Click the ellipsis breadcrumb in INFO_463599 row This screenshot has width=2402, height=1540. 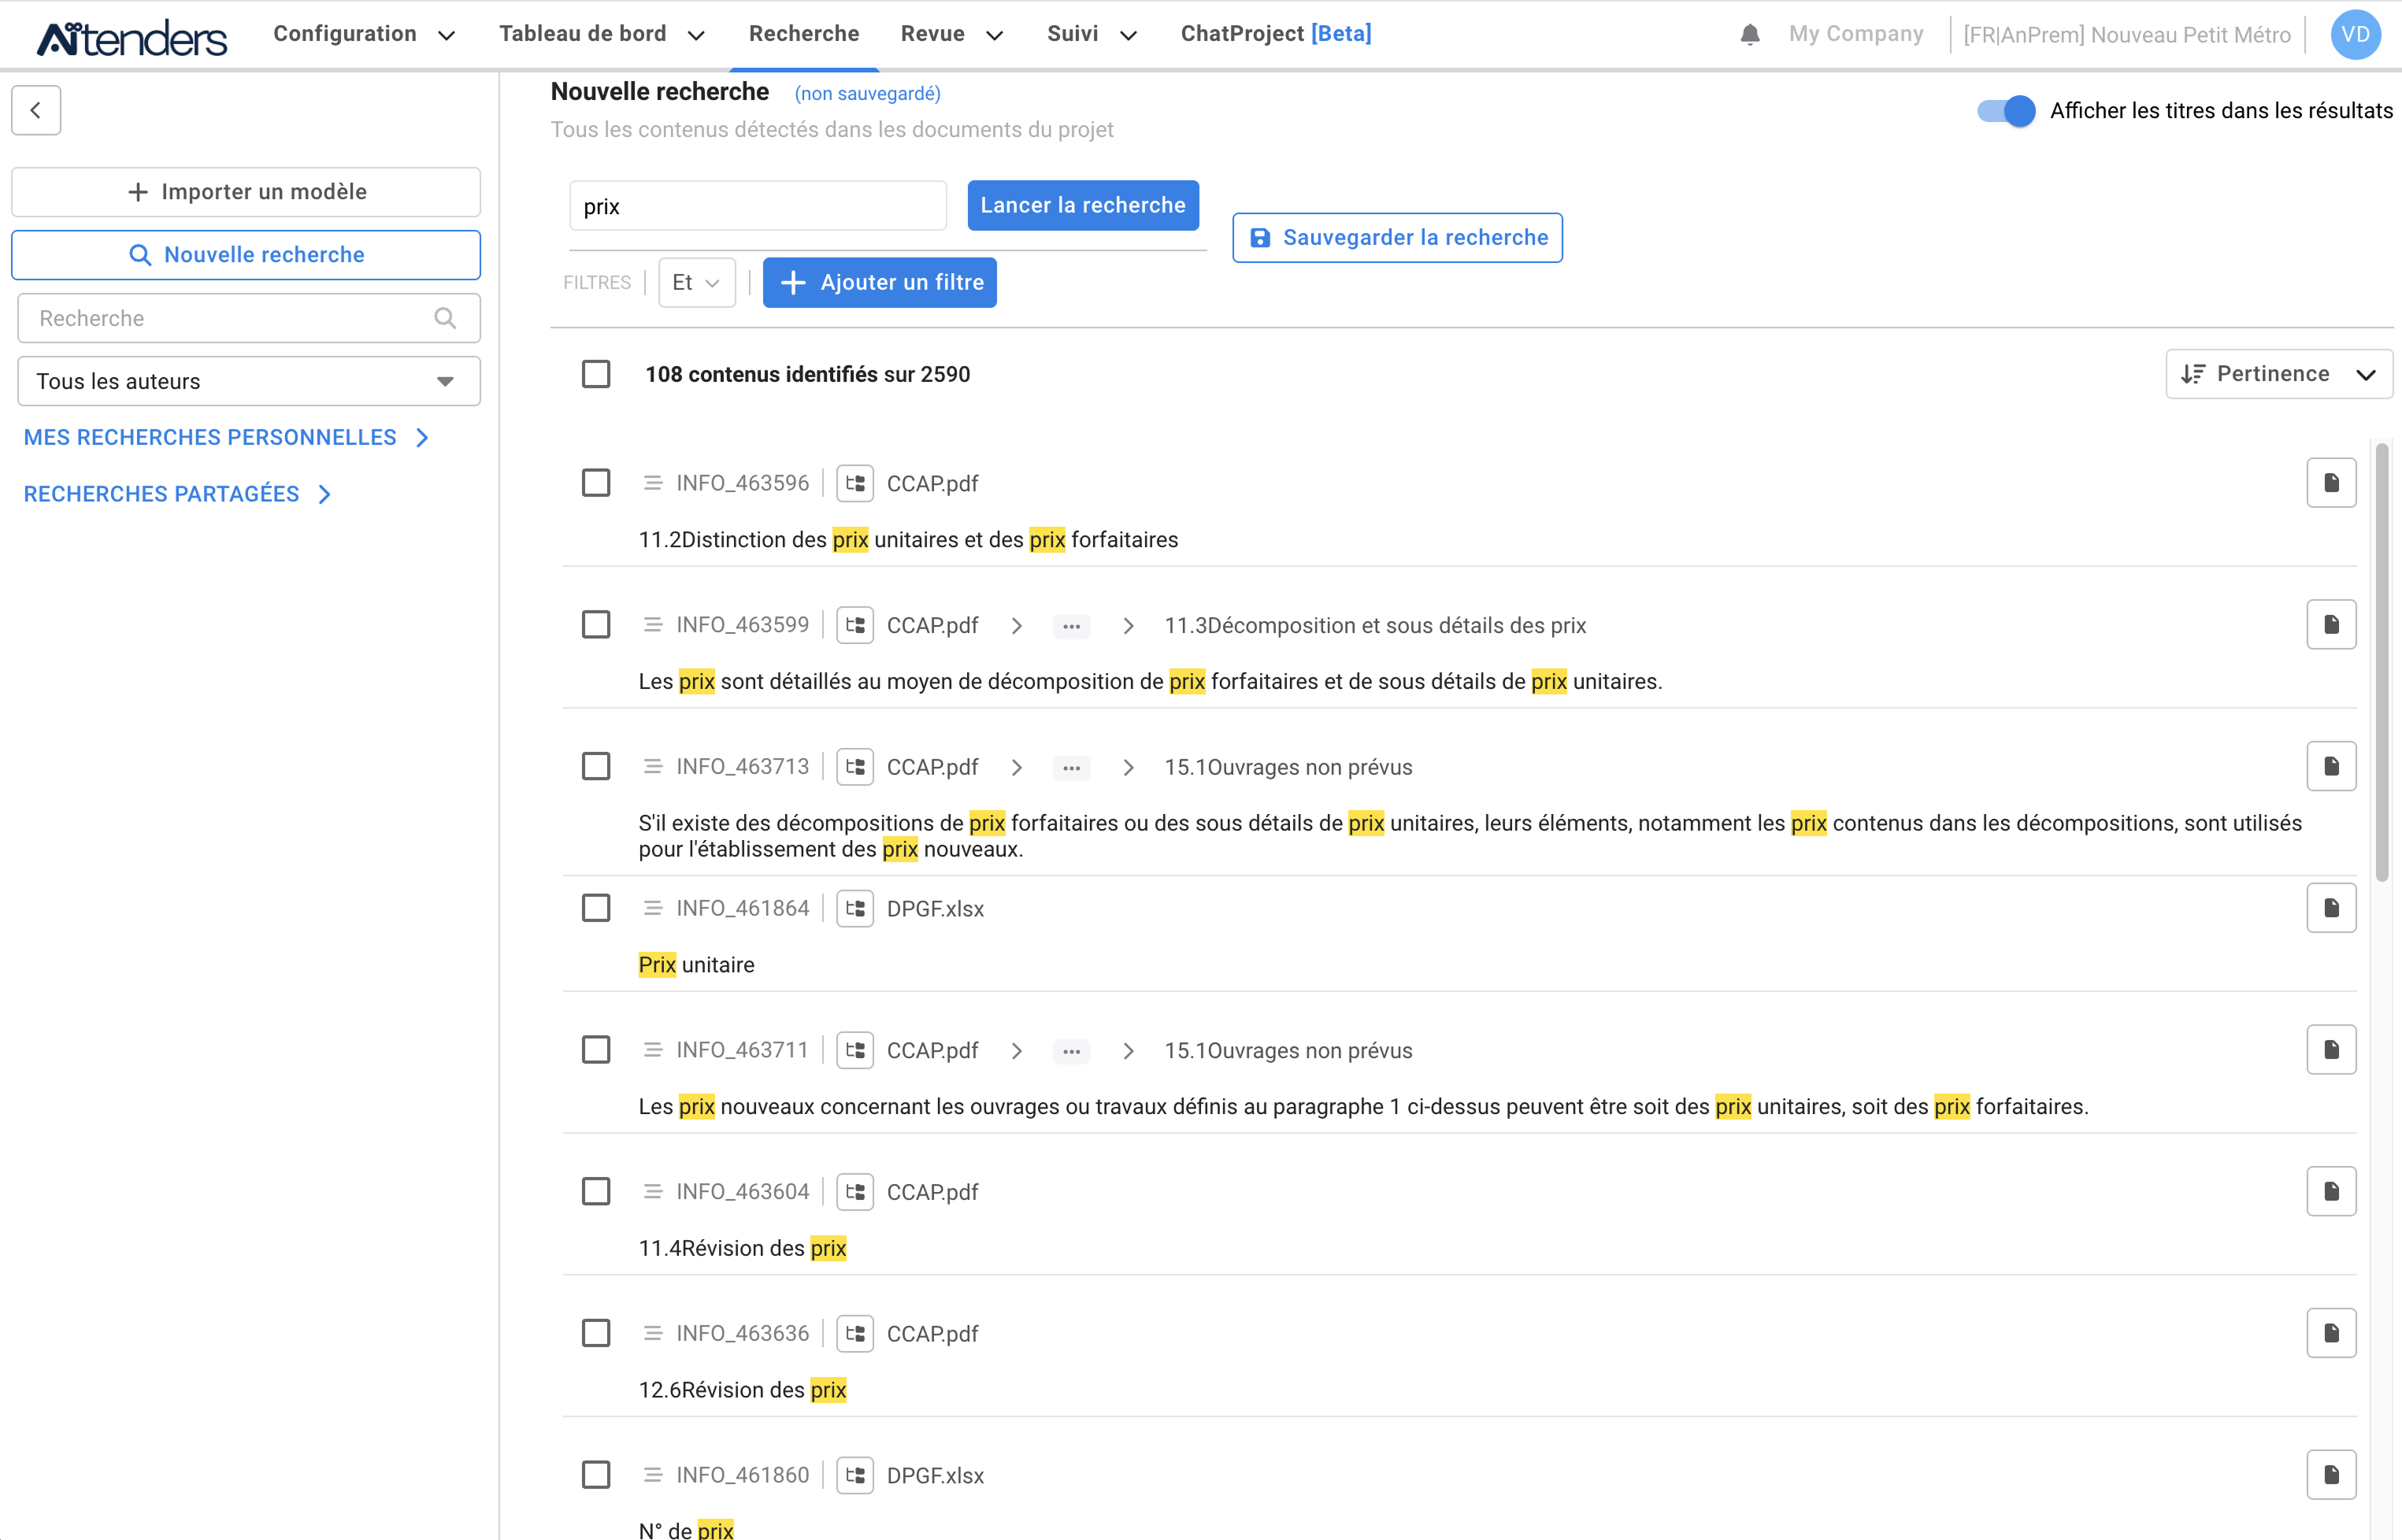click(x=1071, y=626)
